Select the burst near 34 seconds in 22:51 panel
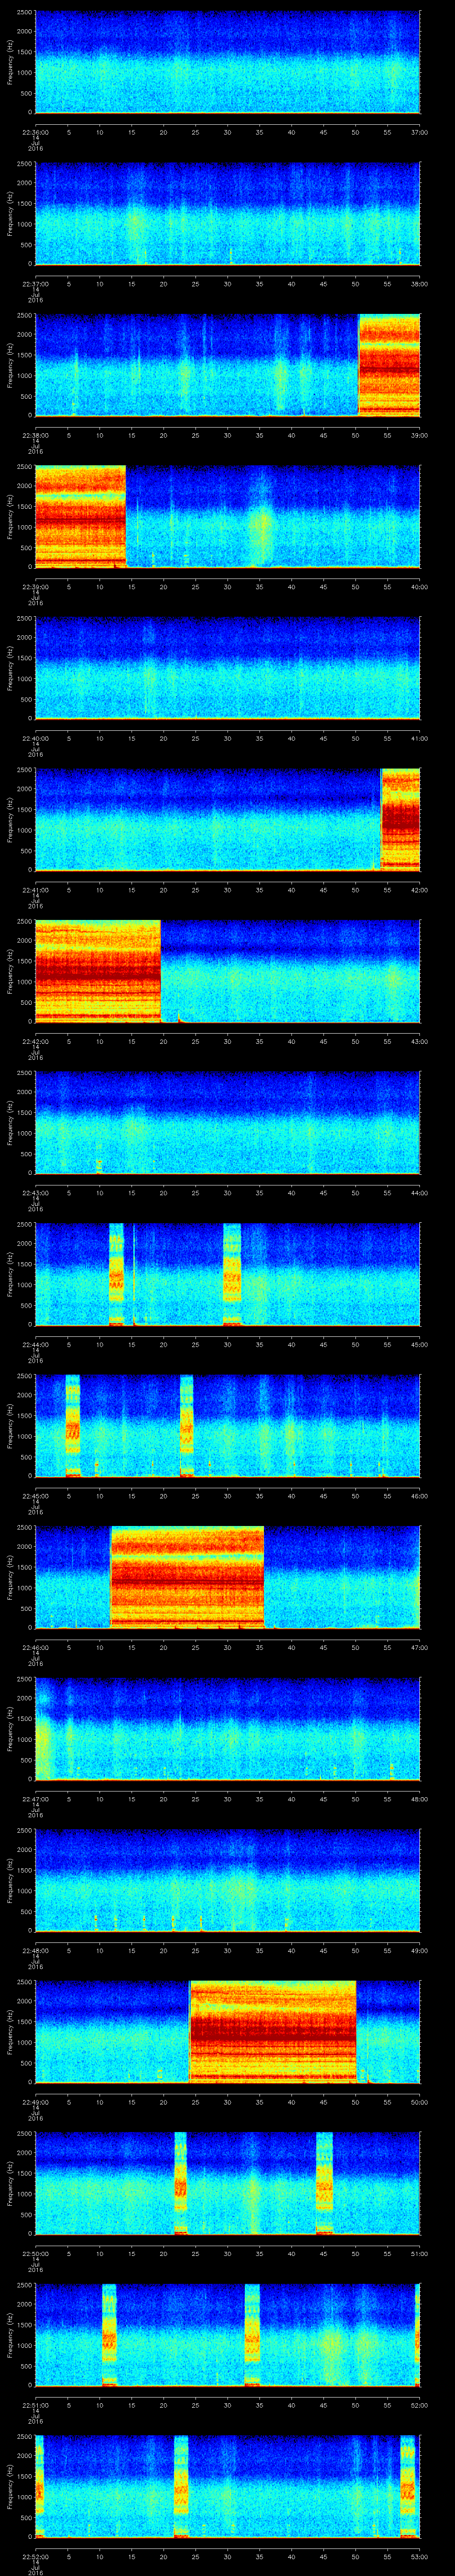This screenshot has width=455, height=2576. (x=252, y=2335)
